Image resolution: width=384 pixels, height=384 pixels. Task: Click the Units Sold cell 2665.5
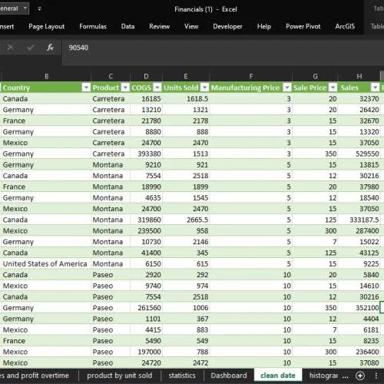(x=186, y=220)
